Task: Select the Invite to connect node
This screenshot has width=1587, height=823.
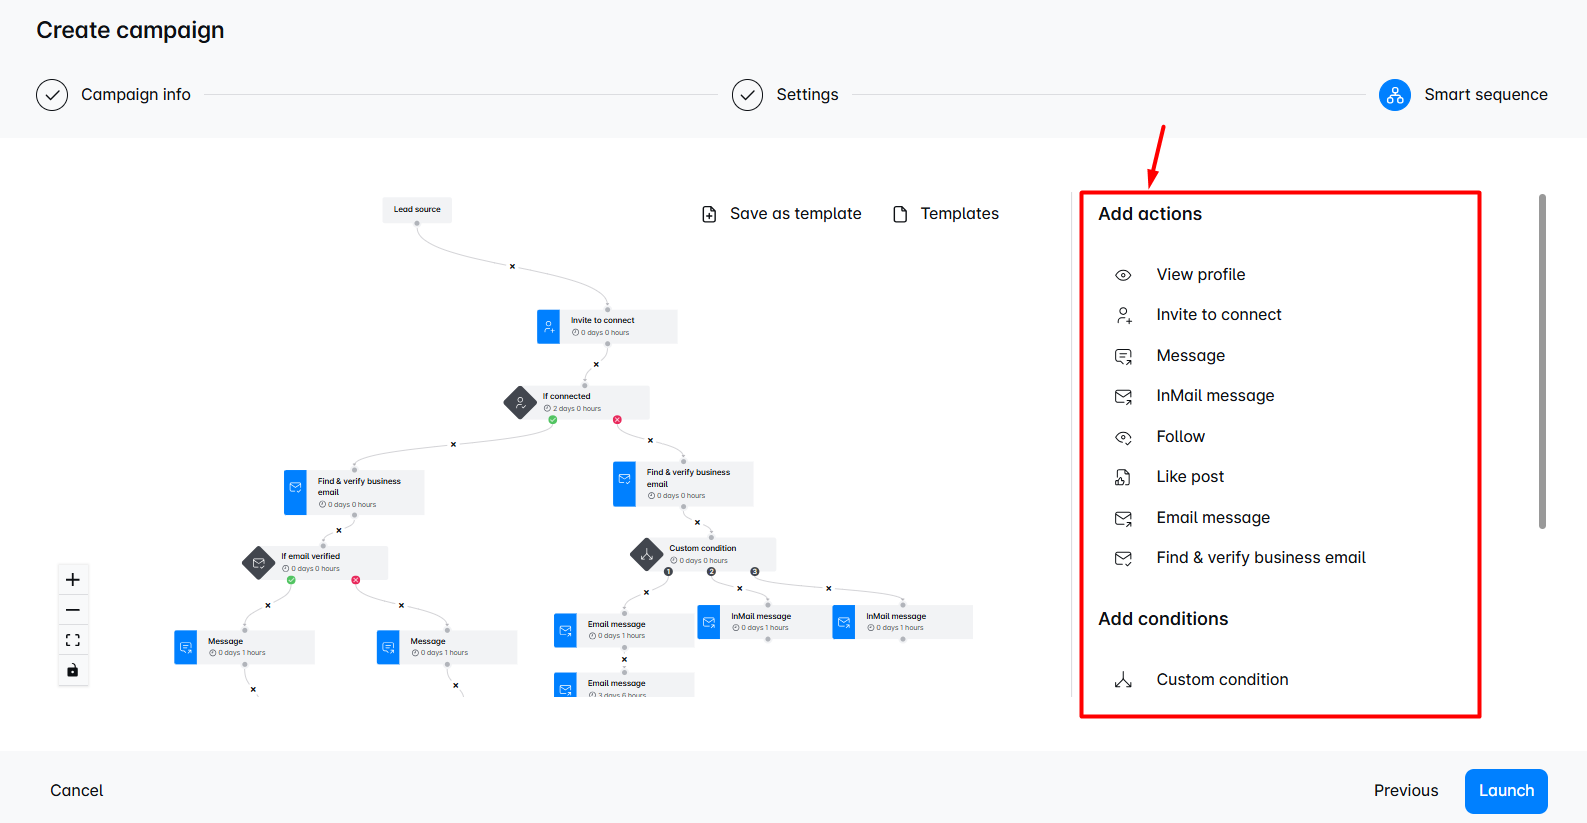Action: tap(607, 327)
